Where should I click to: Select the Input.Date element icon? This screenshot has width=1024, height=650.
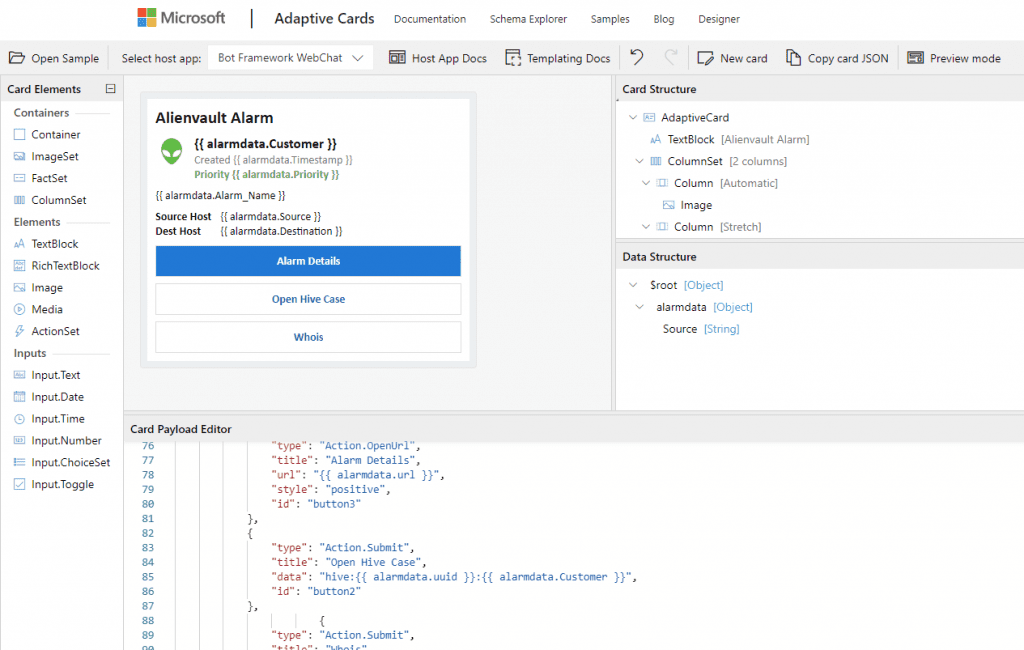coord(20,397)
